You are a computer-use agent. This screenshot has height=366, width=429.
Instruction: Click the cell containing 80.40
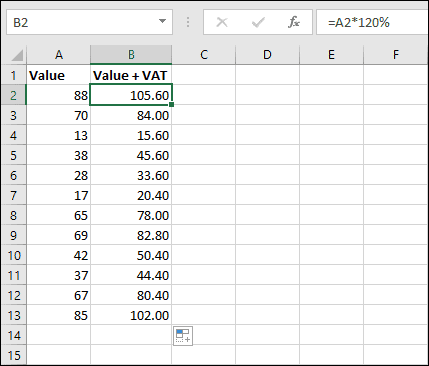pyautogui.click(x=131, y=295)
